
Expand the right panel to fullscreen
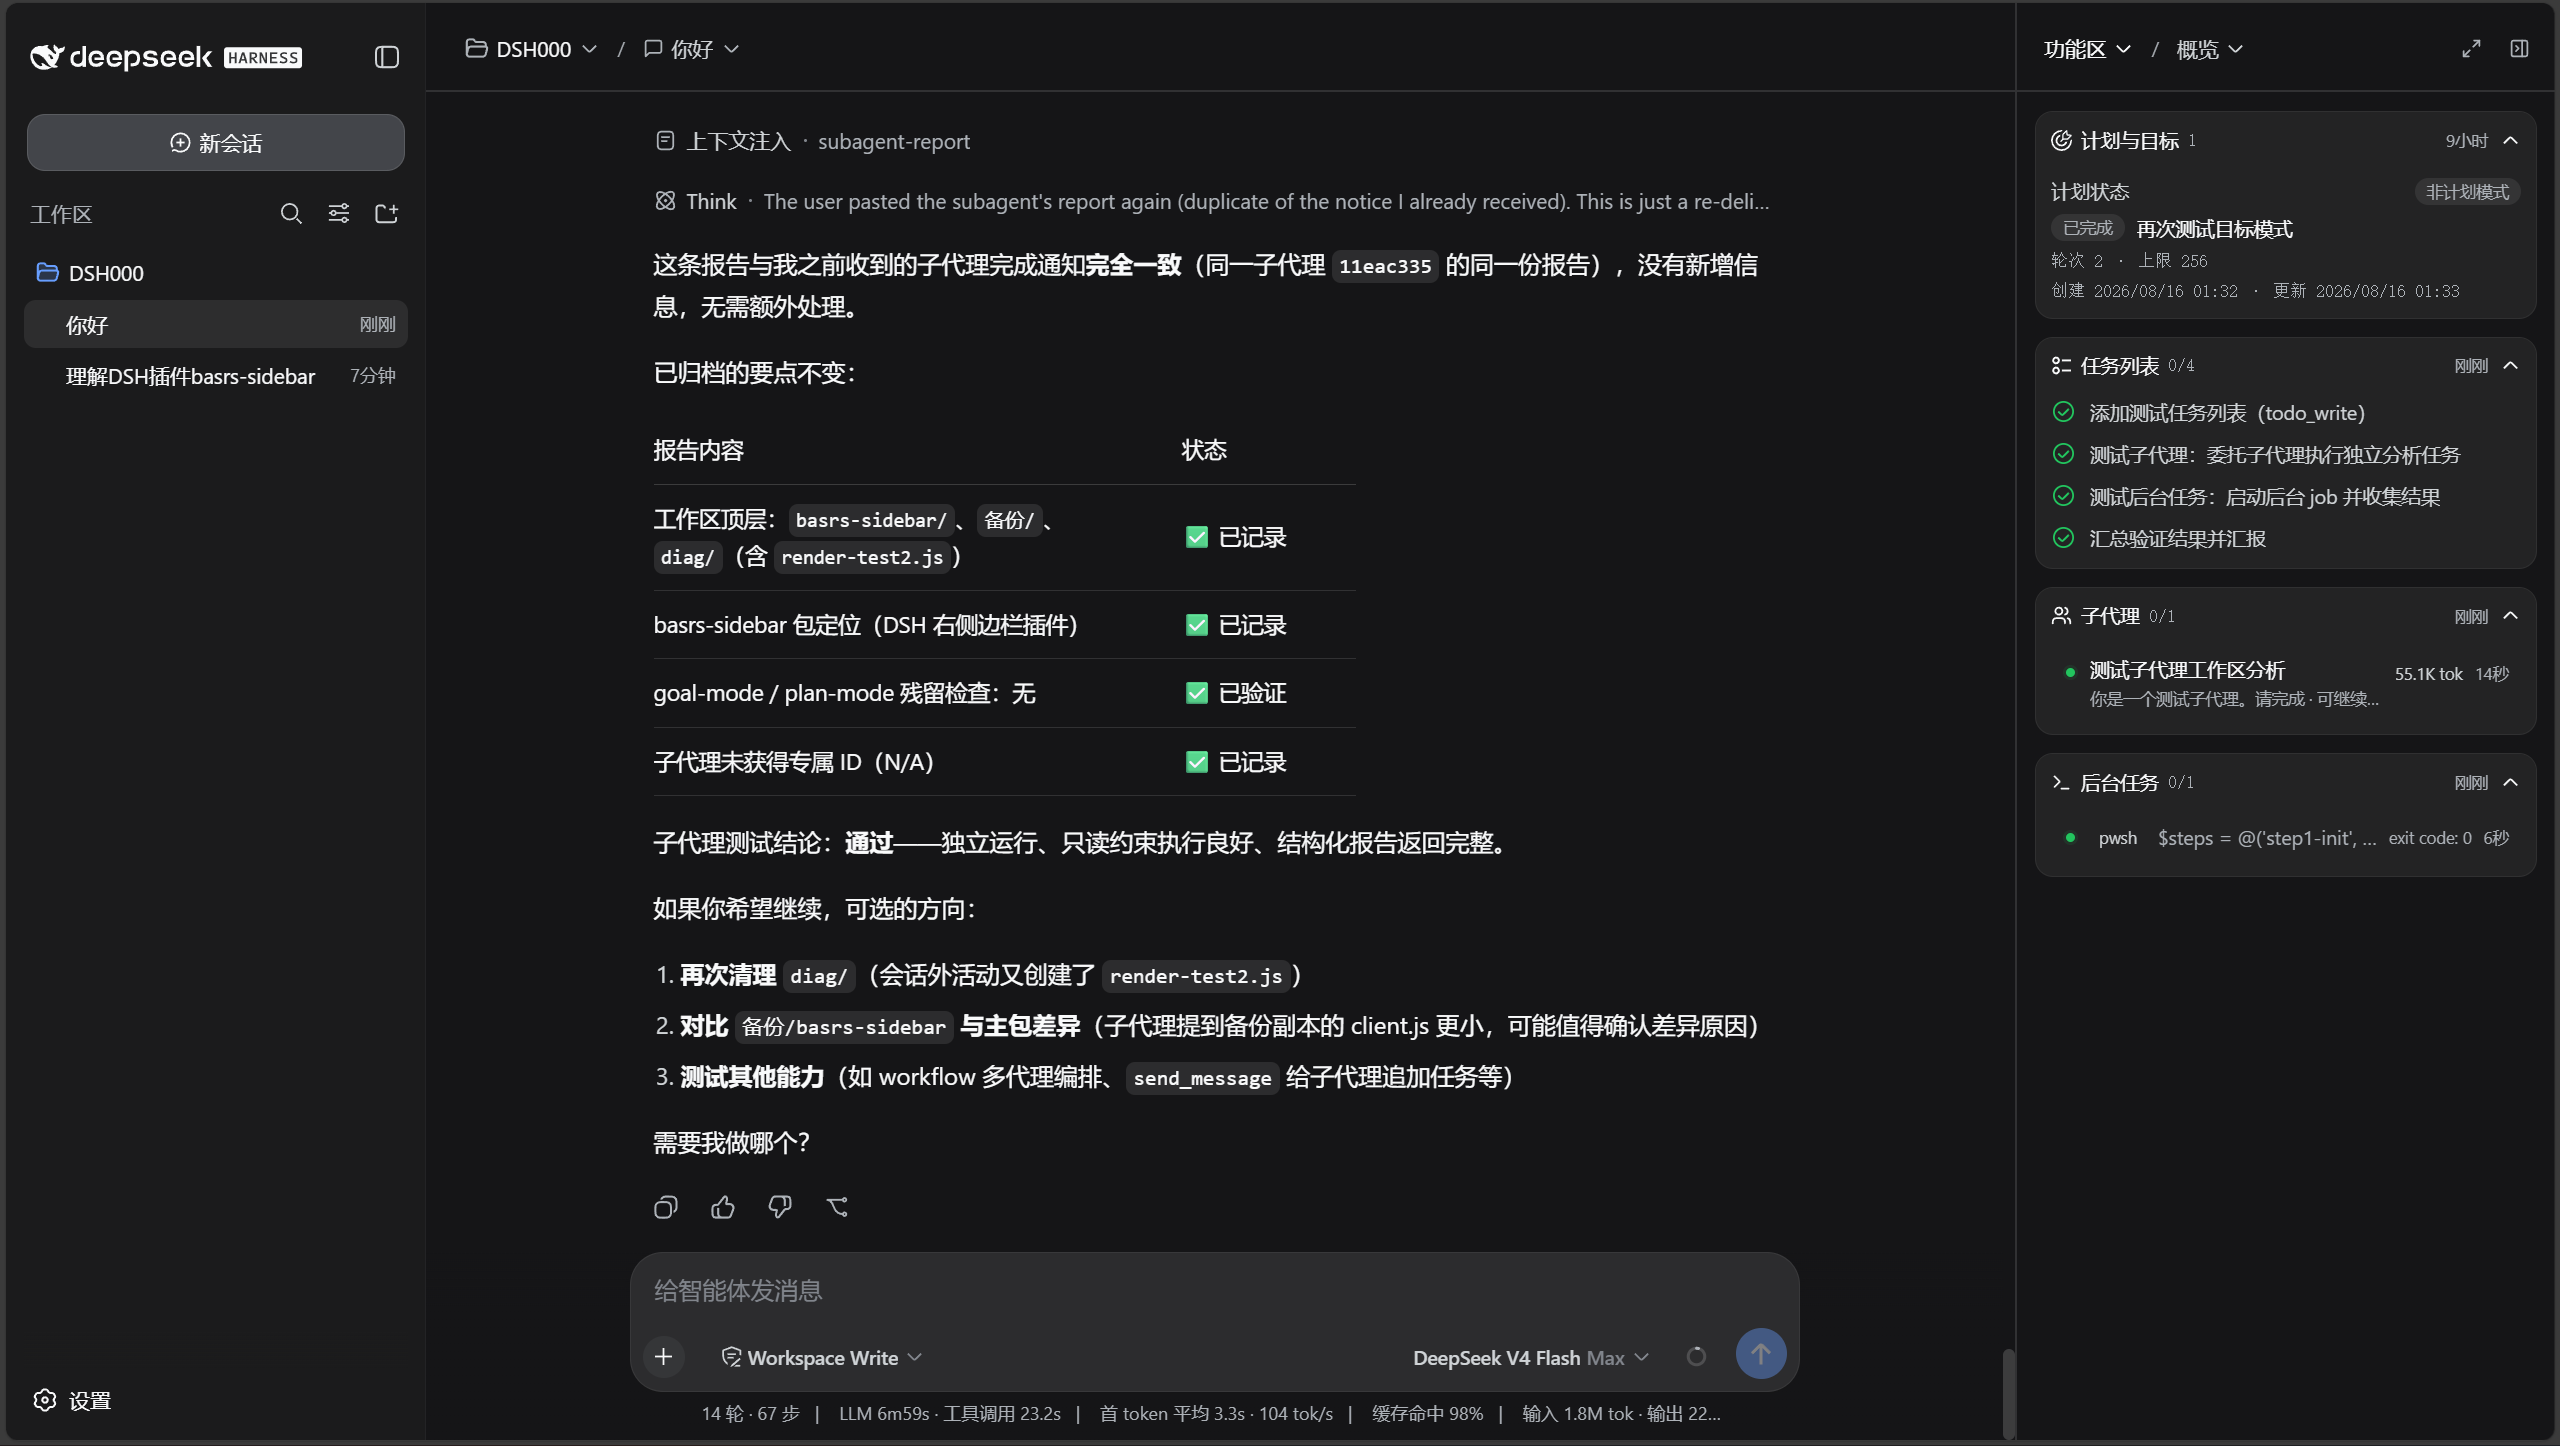pos(2471,49)
